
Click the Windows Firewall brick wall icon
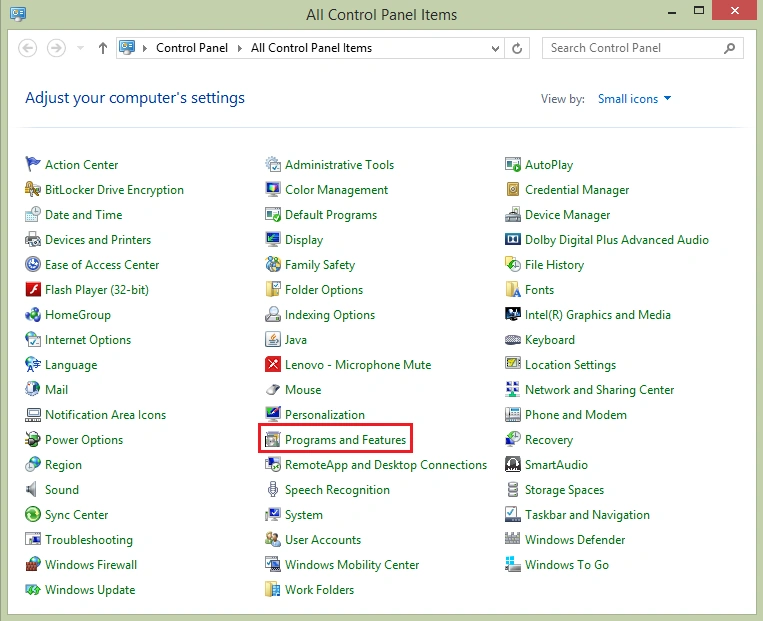[33, 564]
